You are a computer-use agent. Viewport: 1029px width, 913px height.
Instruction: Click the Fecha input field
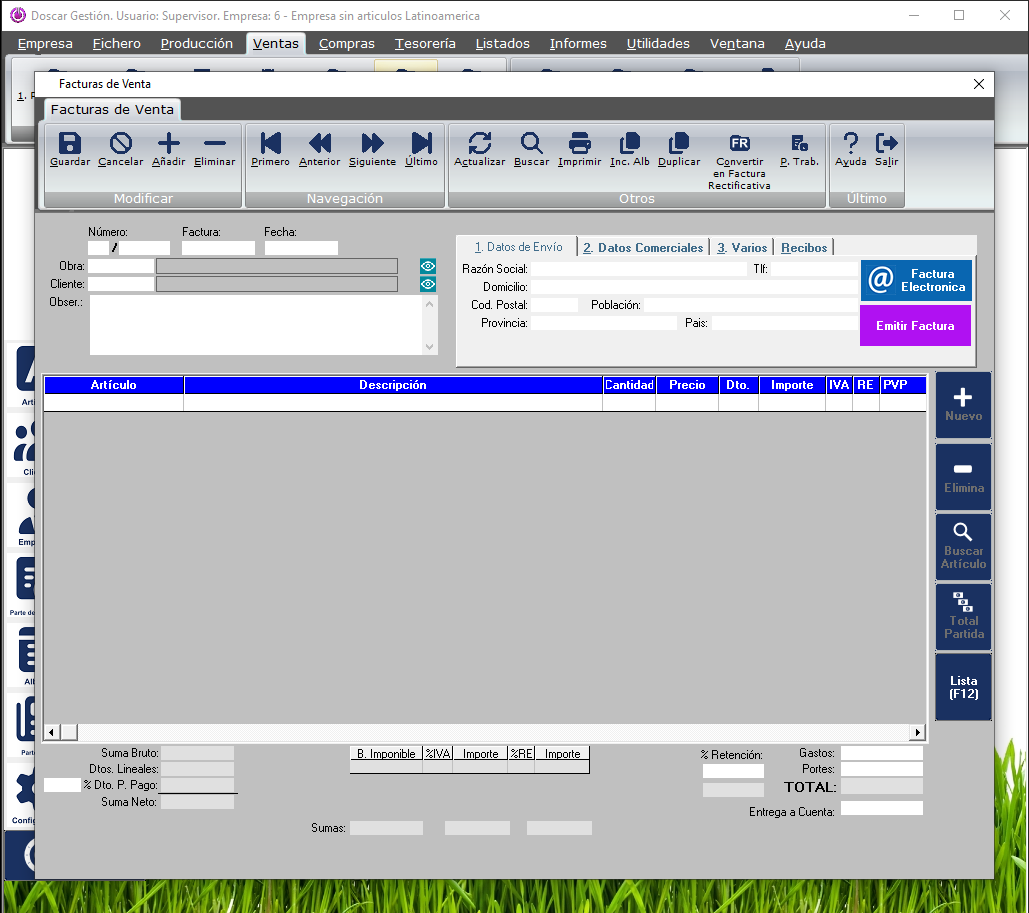(301, 248)
